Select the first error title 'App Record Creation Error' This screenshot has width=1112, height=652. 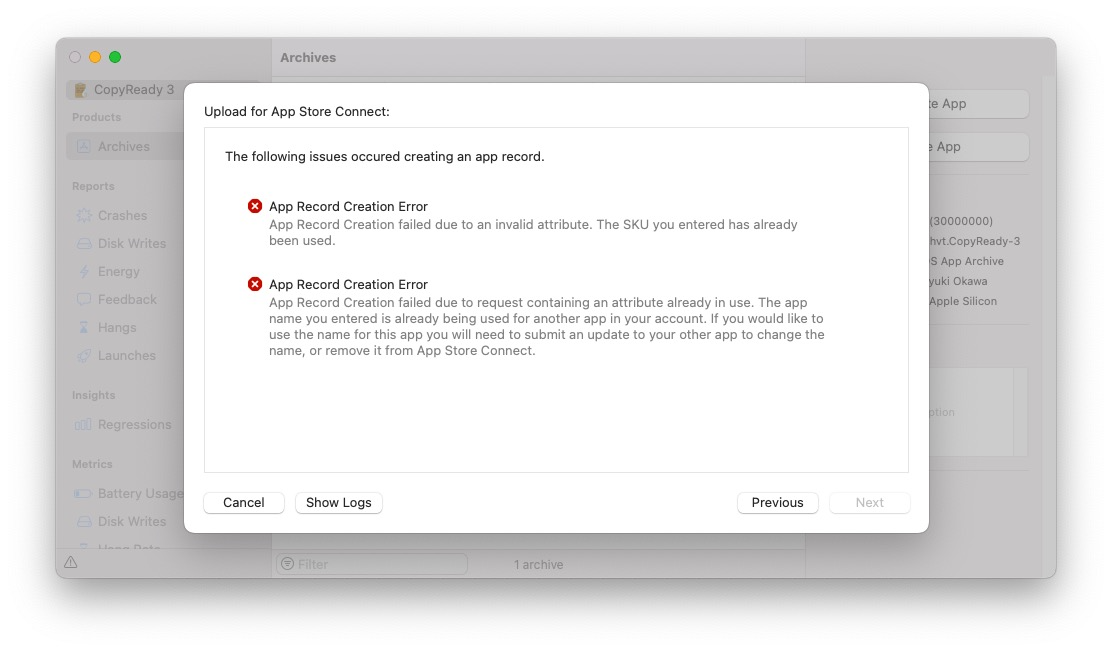point(348,206)
